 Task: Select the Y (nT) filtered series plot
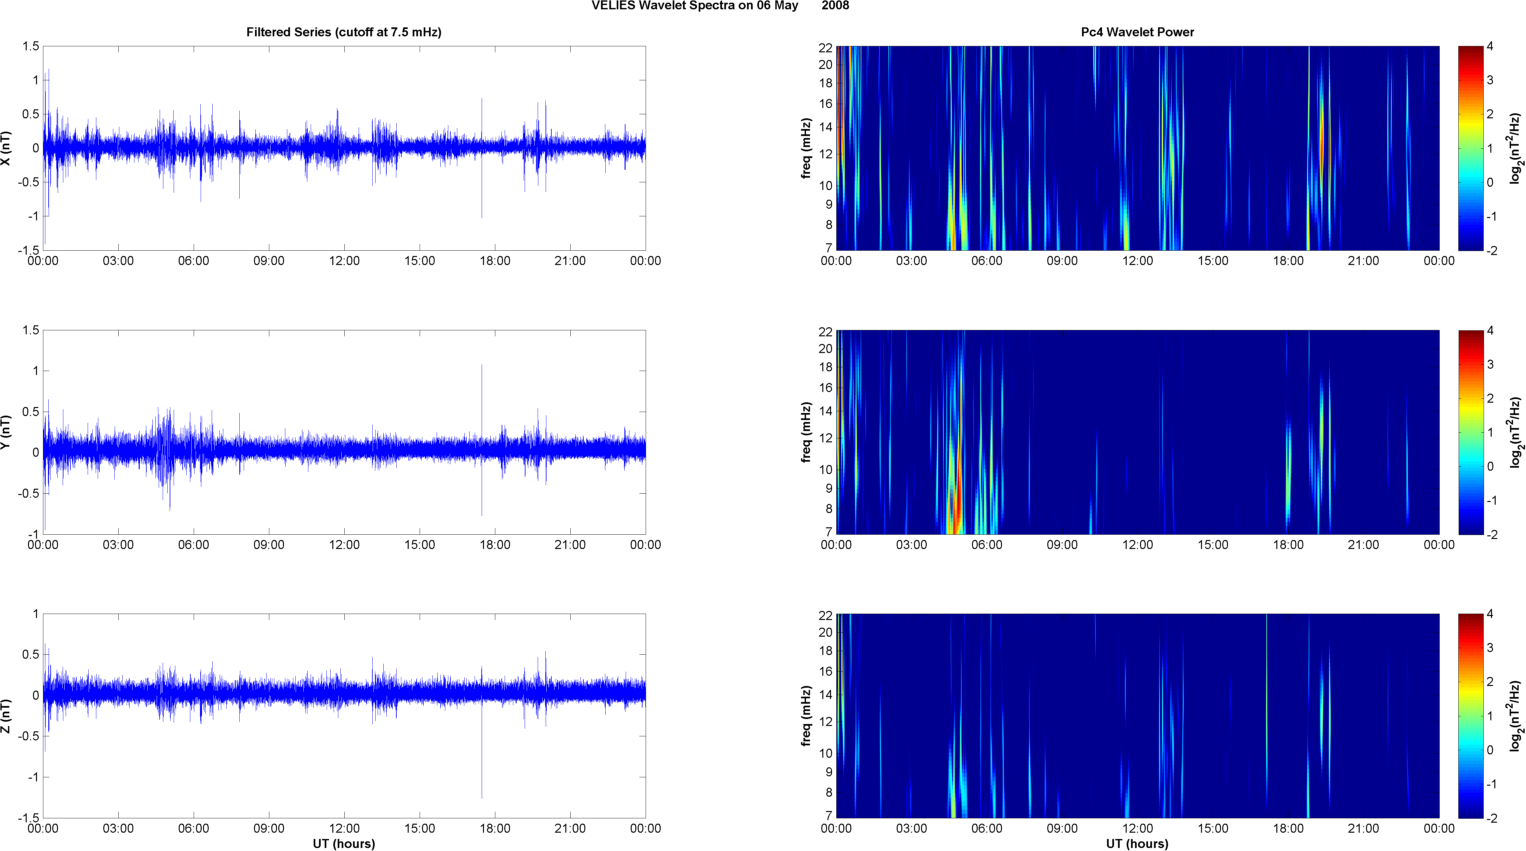point(344,432)
